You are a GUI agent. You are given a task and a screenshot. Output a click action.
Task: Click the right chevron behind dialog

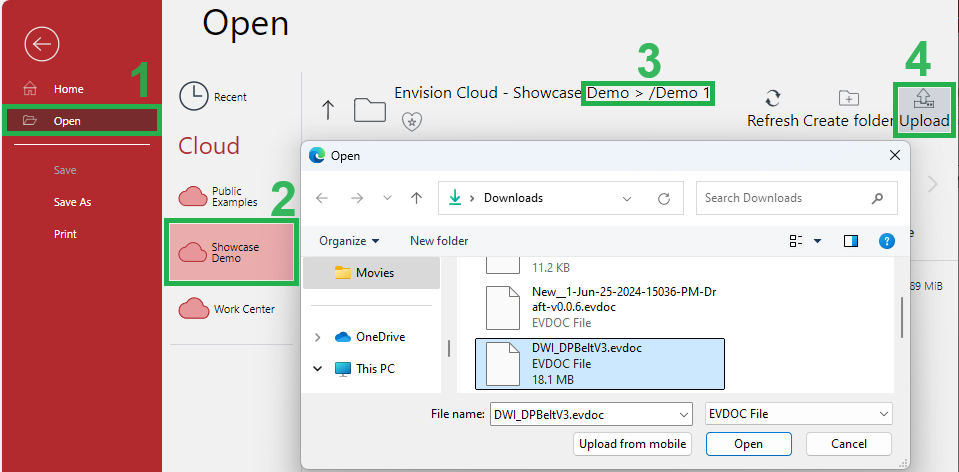[x=932, y=184]
